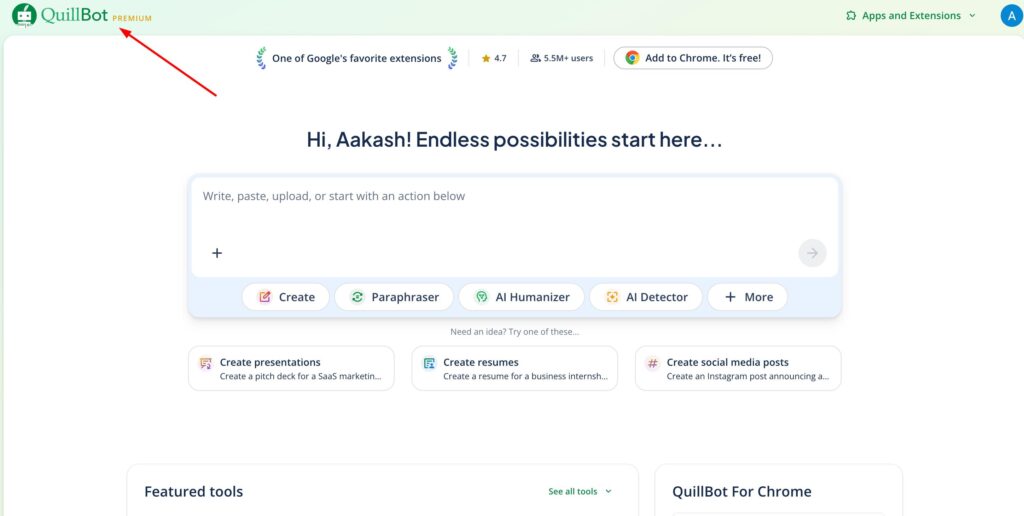Open the user avatar A profile
Screen dimensions: 1024x516
point(1011,16)
